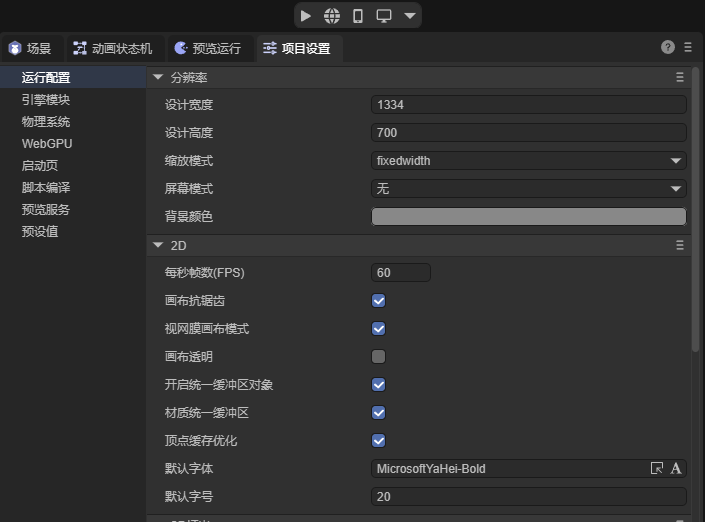
Task: Open the 分辨率 section options menu icon
Action: [x=680, y=77]
